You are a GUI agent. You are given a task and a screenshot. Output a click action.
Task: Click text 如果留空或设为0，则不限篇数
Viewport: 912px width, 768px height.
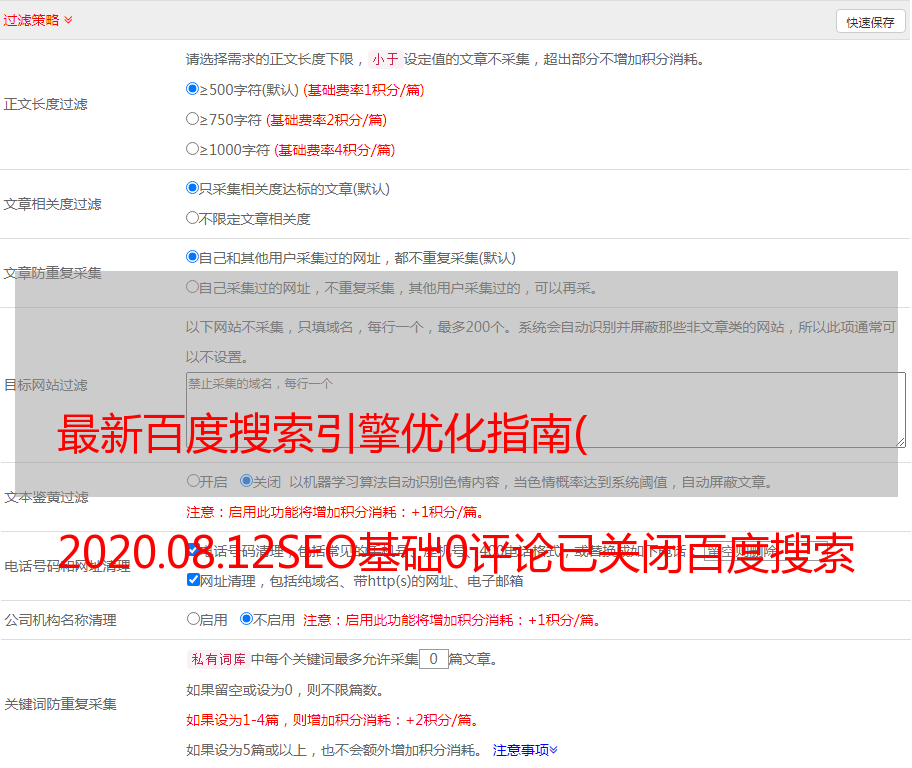(x=284, y=690)
